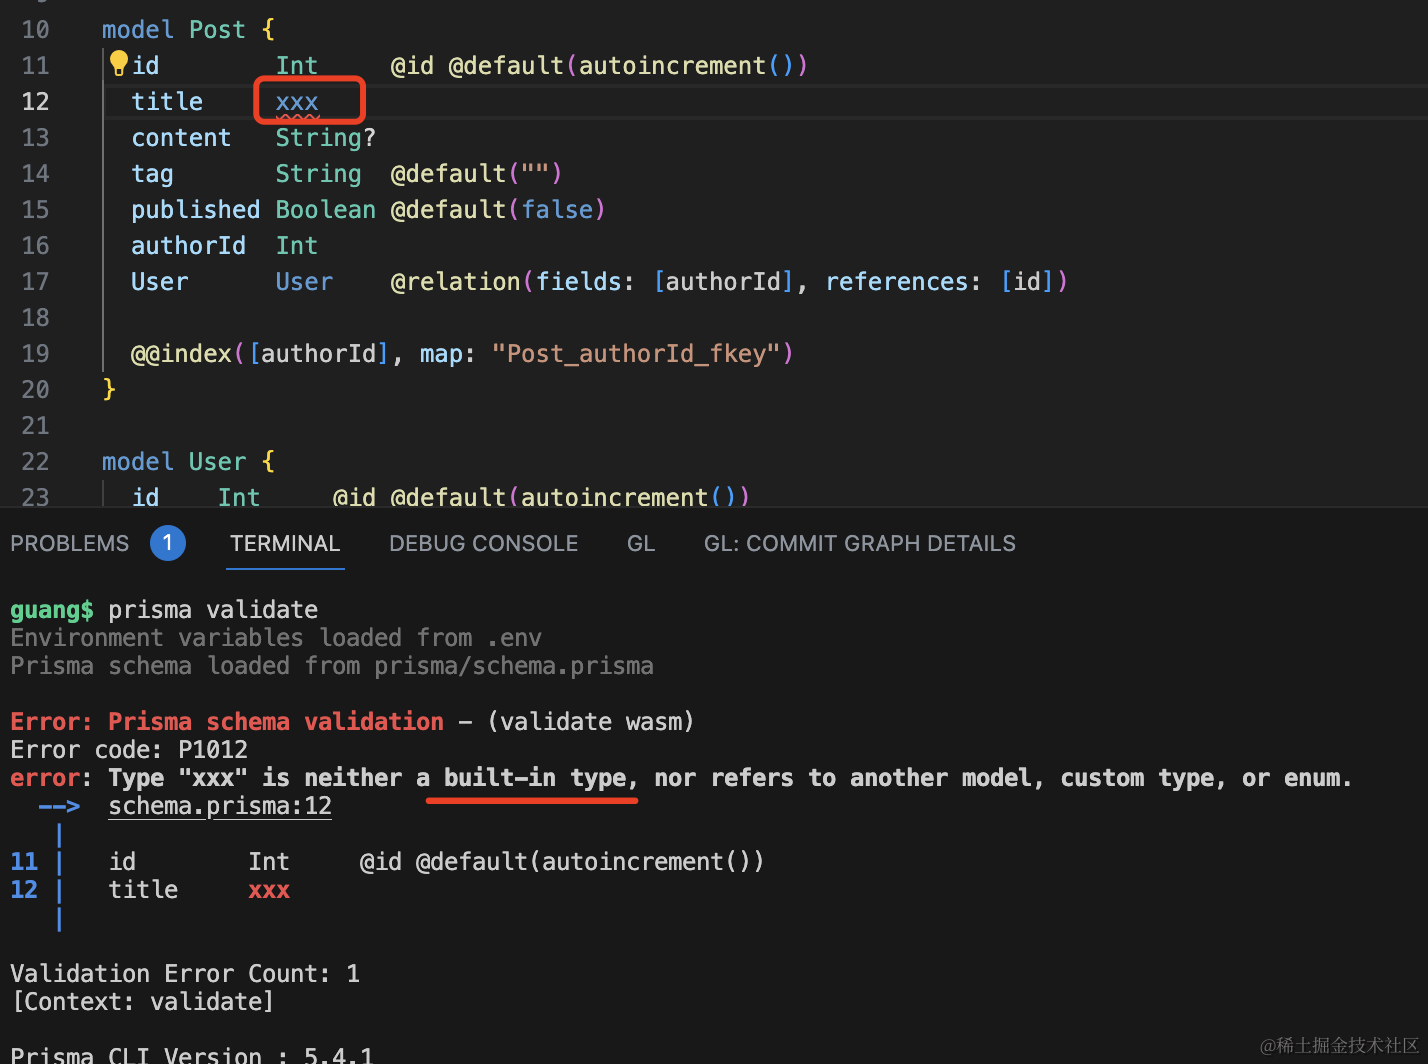Open the DEBUG CONSOLE tab

483,543
